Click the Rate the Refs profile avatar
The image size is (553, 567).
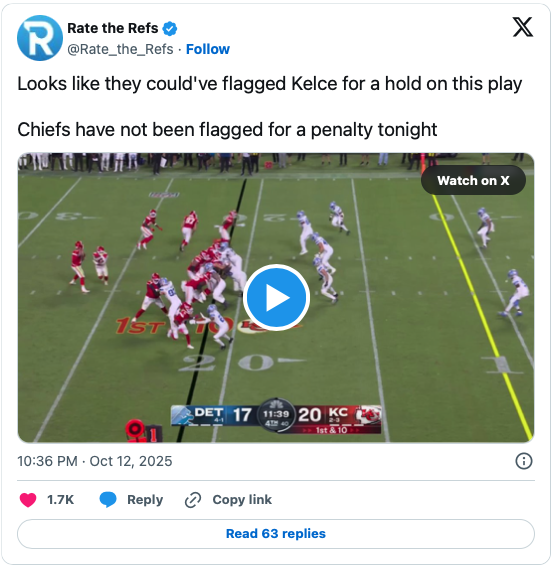pos(40,38)
